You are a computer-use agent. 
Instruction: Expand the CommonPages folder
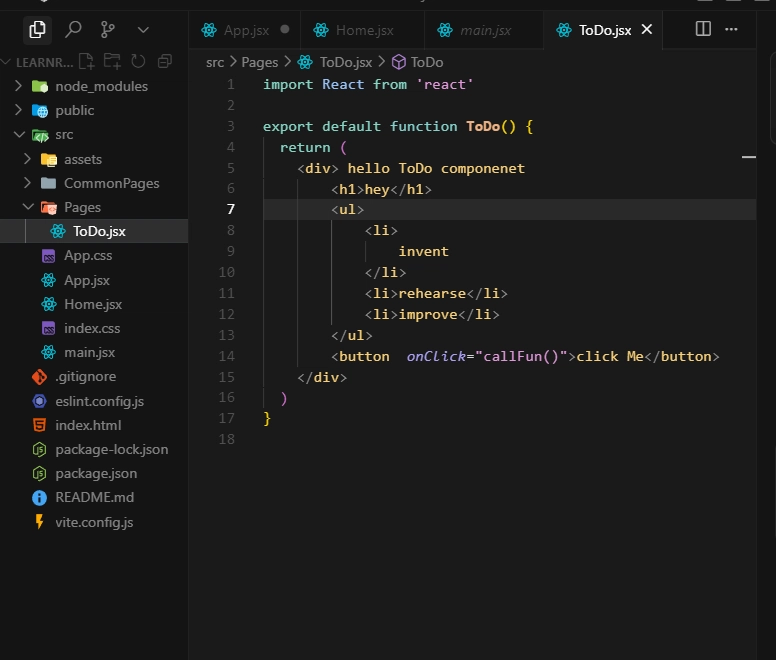coord(27,183)
